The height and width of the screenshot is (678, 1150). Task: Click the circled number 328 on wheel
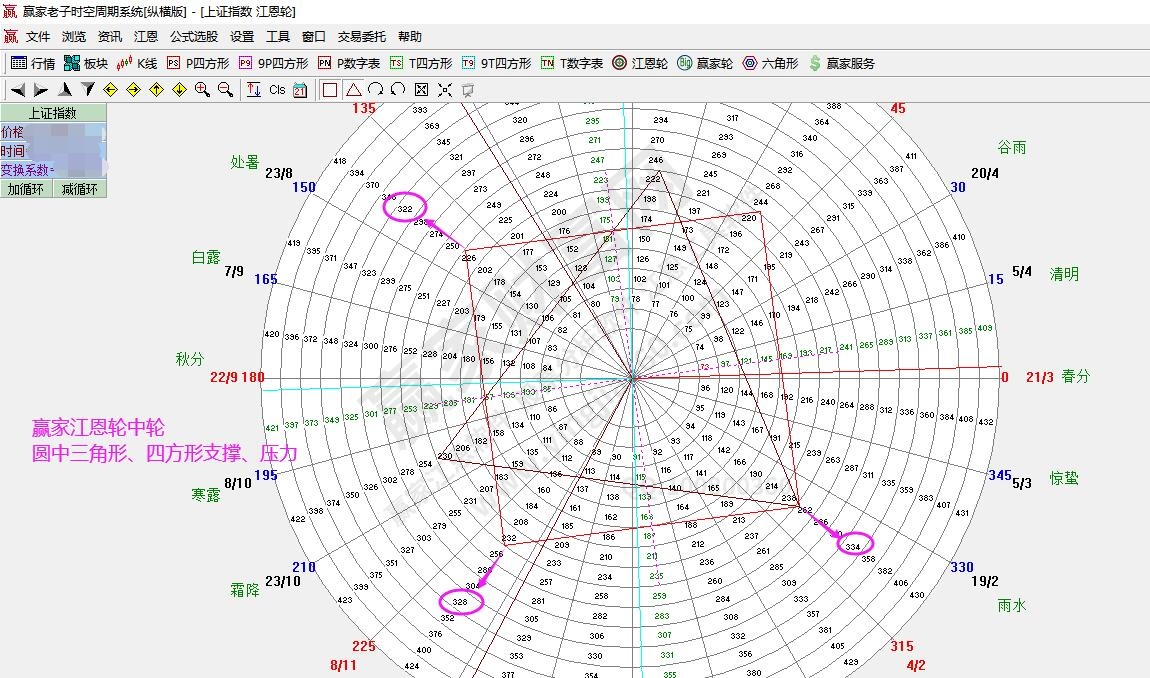(x=460, y=602)
